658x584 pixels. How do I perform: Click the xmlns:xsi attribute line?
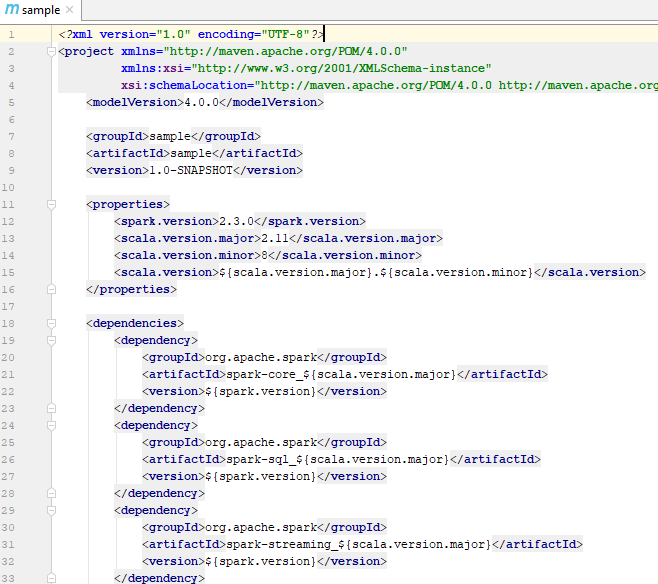coord(306,68)
